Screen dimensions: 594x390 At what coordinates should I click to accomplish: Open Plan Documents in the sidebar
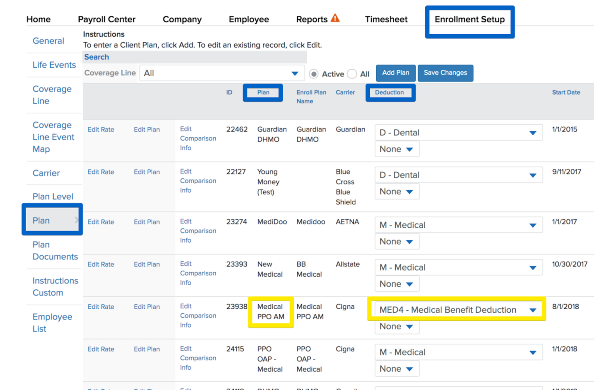[55, 251]
